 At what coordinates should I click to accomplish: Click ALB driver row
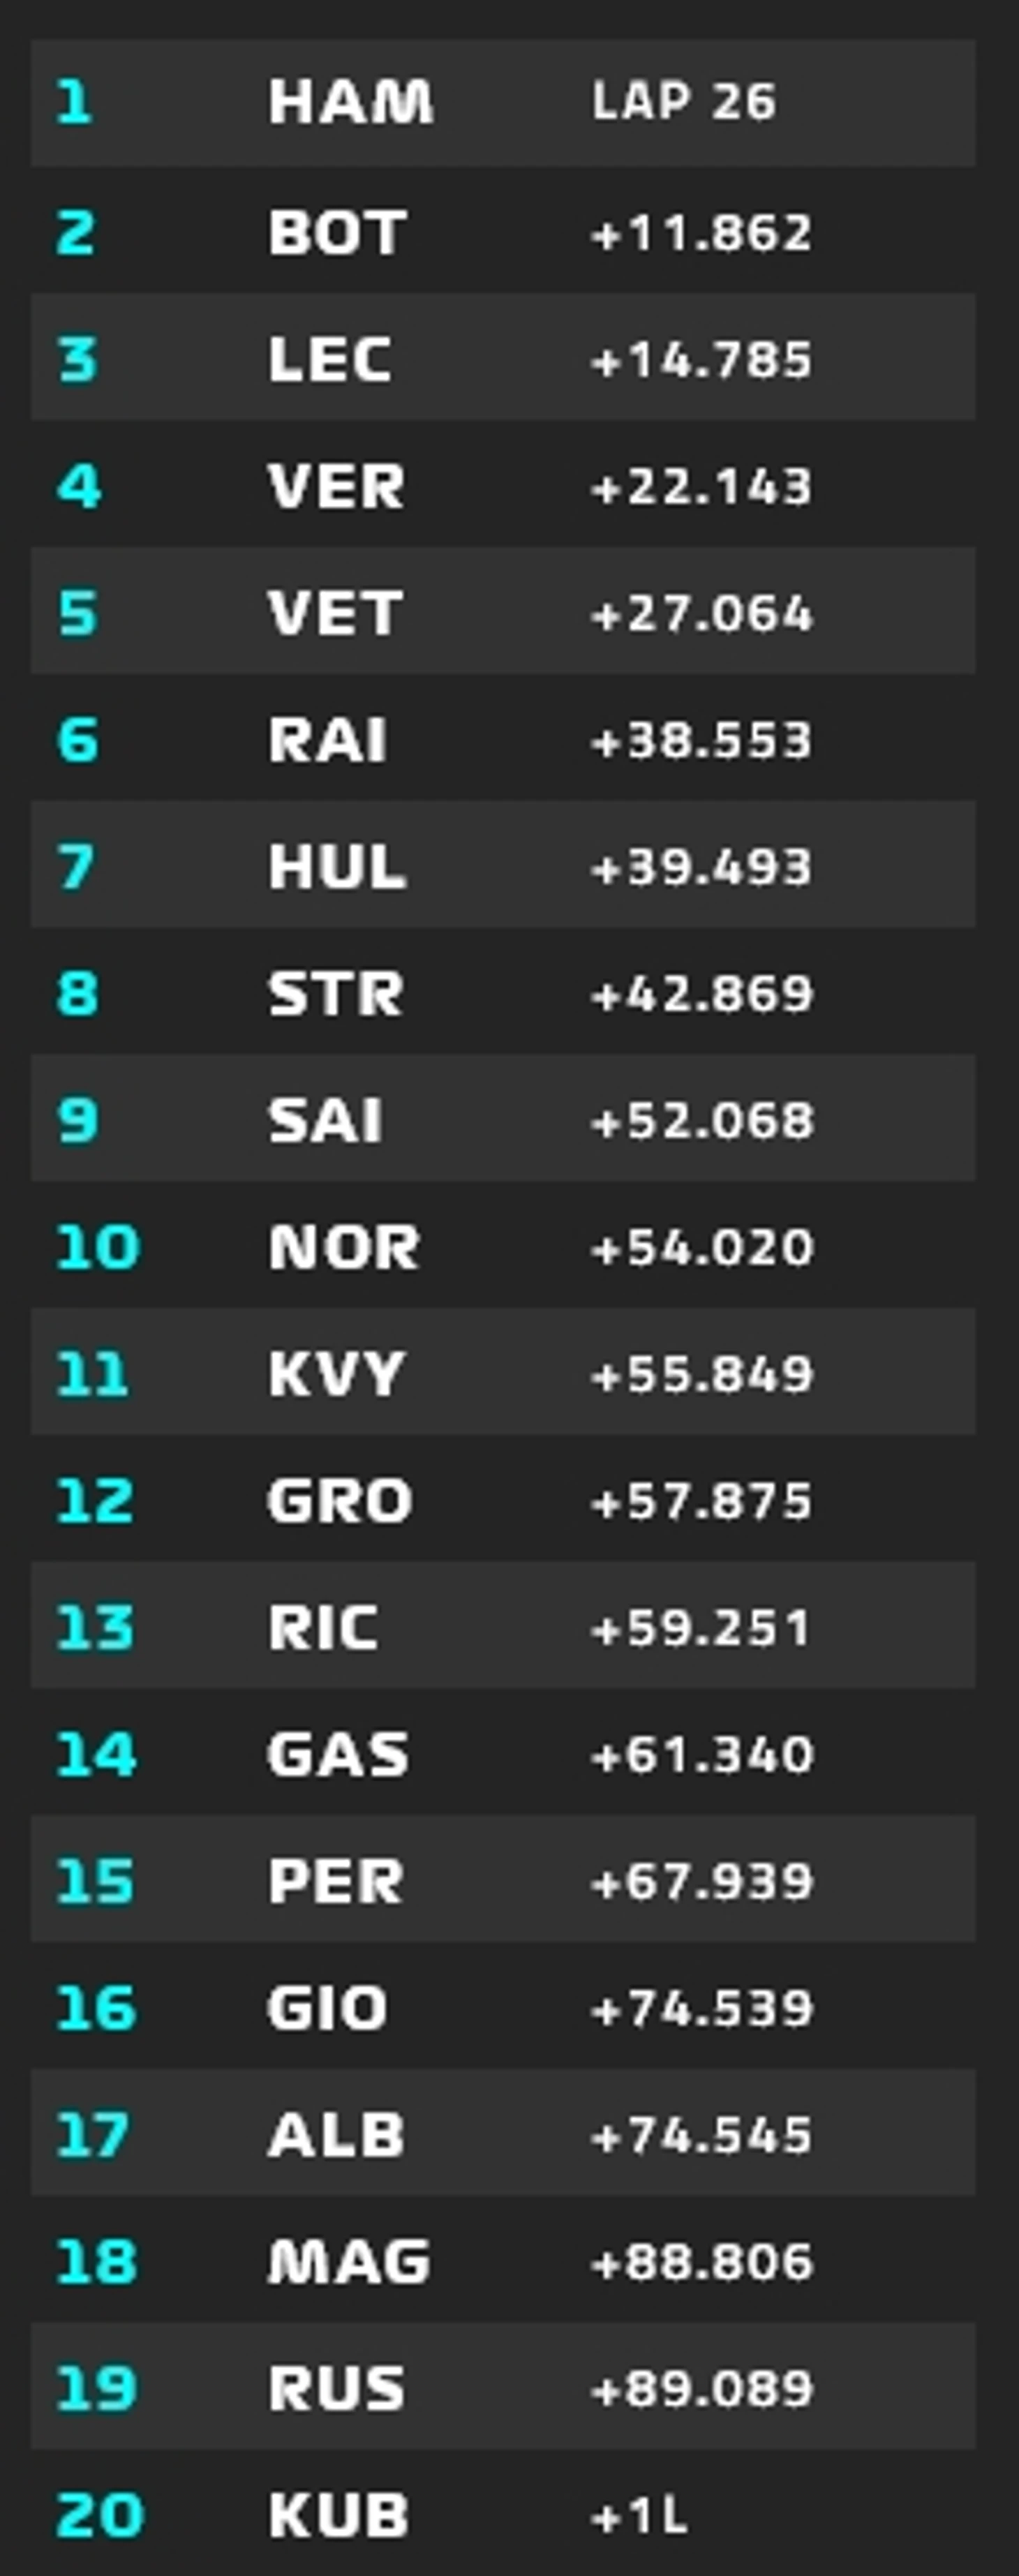(503, 2132)
